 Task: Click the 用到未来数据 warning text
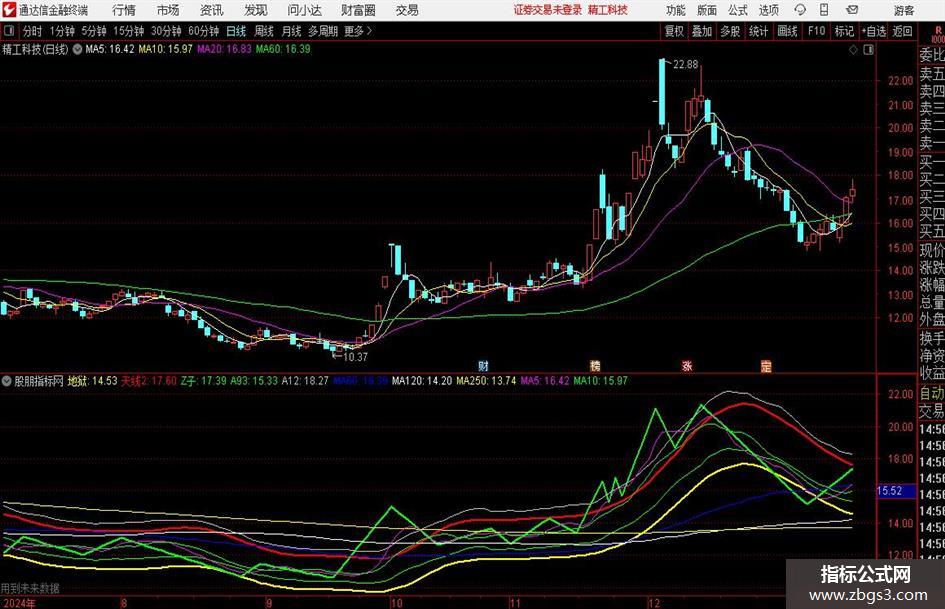click(30, 588)
